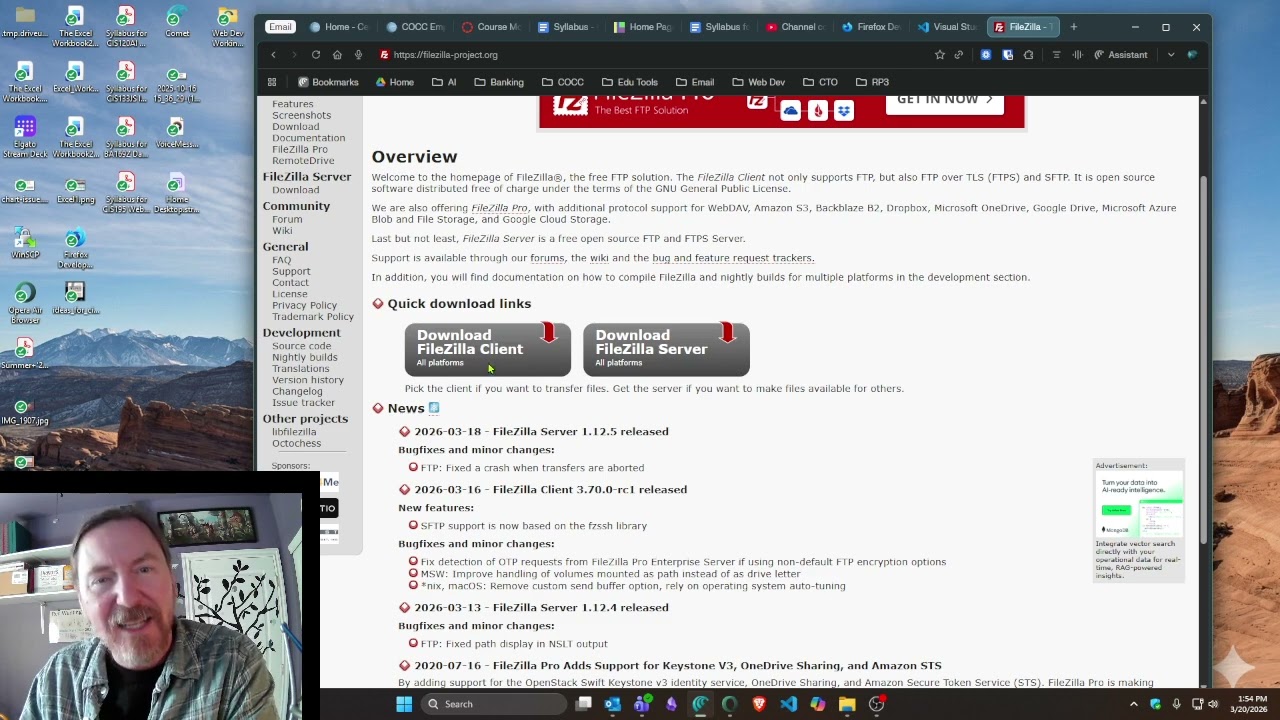Viewport: 1280px width, 720px height.
Task: Open the Firefox Developer desktop shortcut
Action: click(x=75, y=249)
